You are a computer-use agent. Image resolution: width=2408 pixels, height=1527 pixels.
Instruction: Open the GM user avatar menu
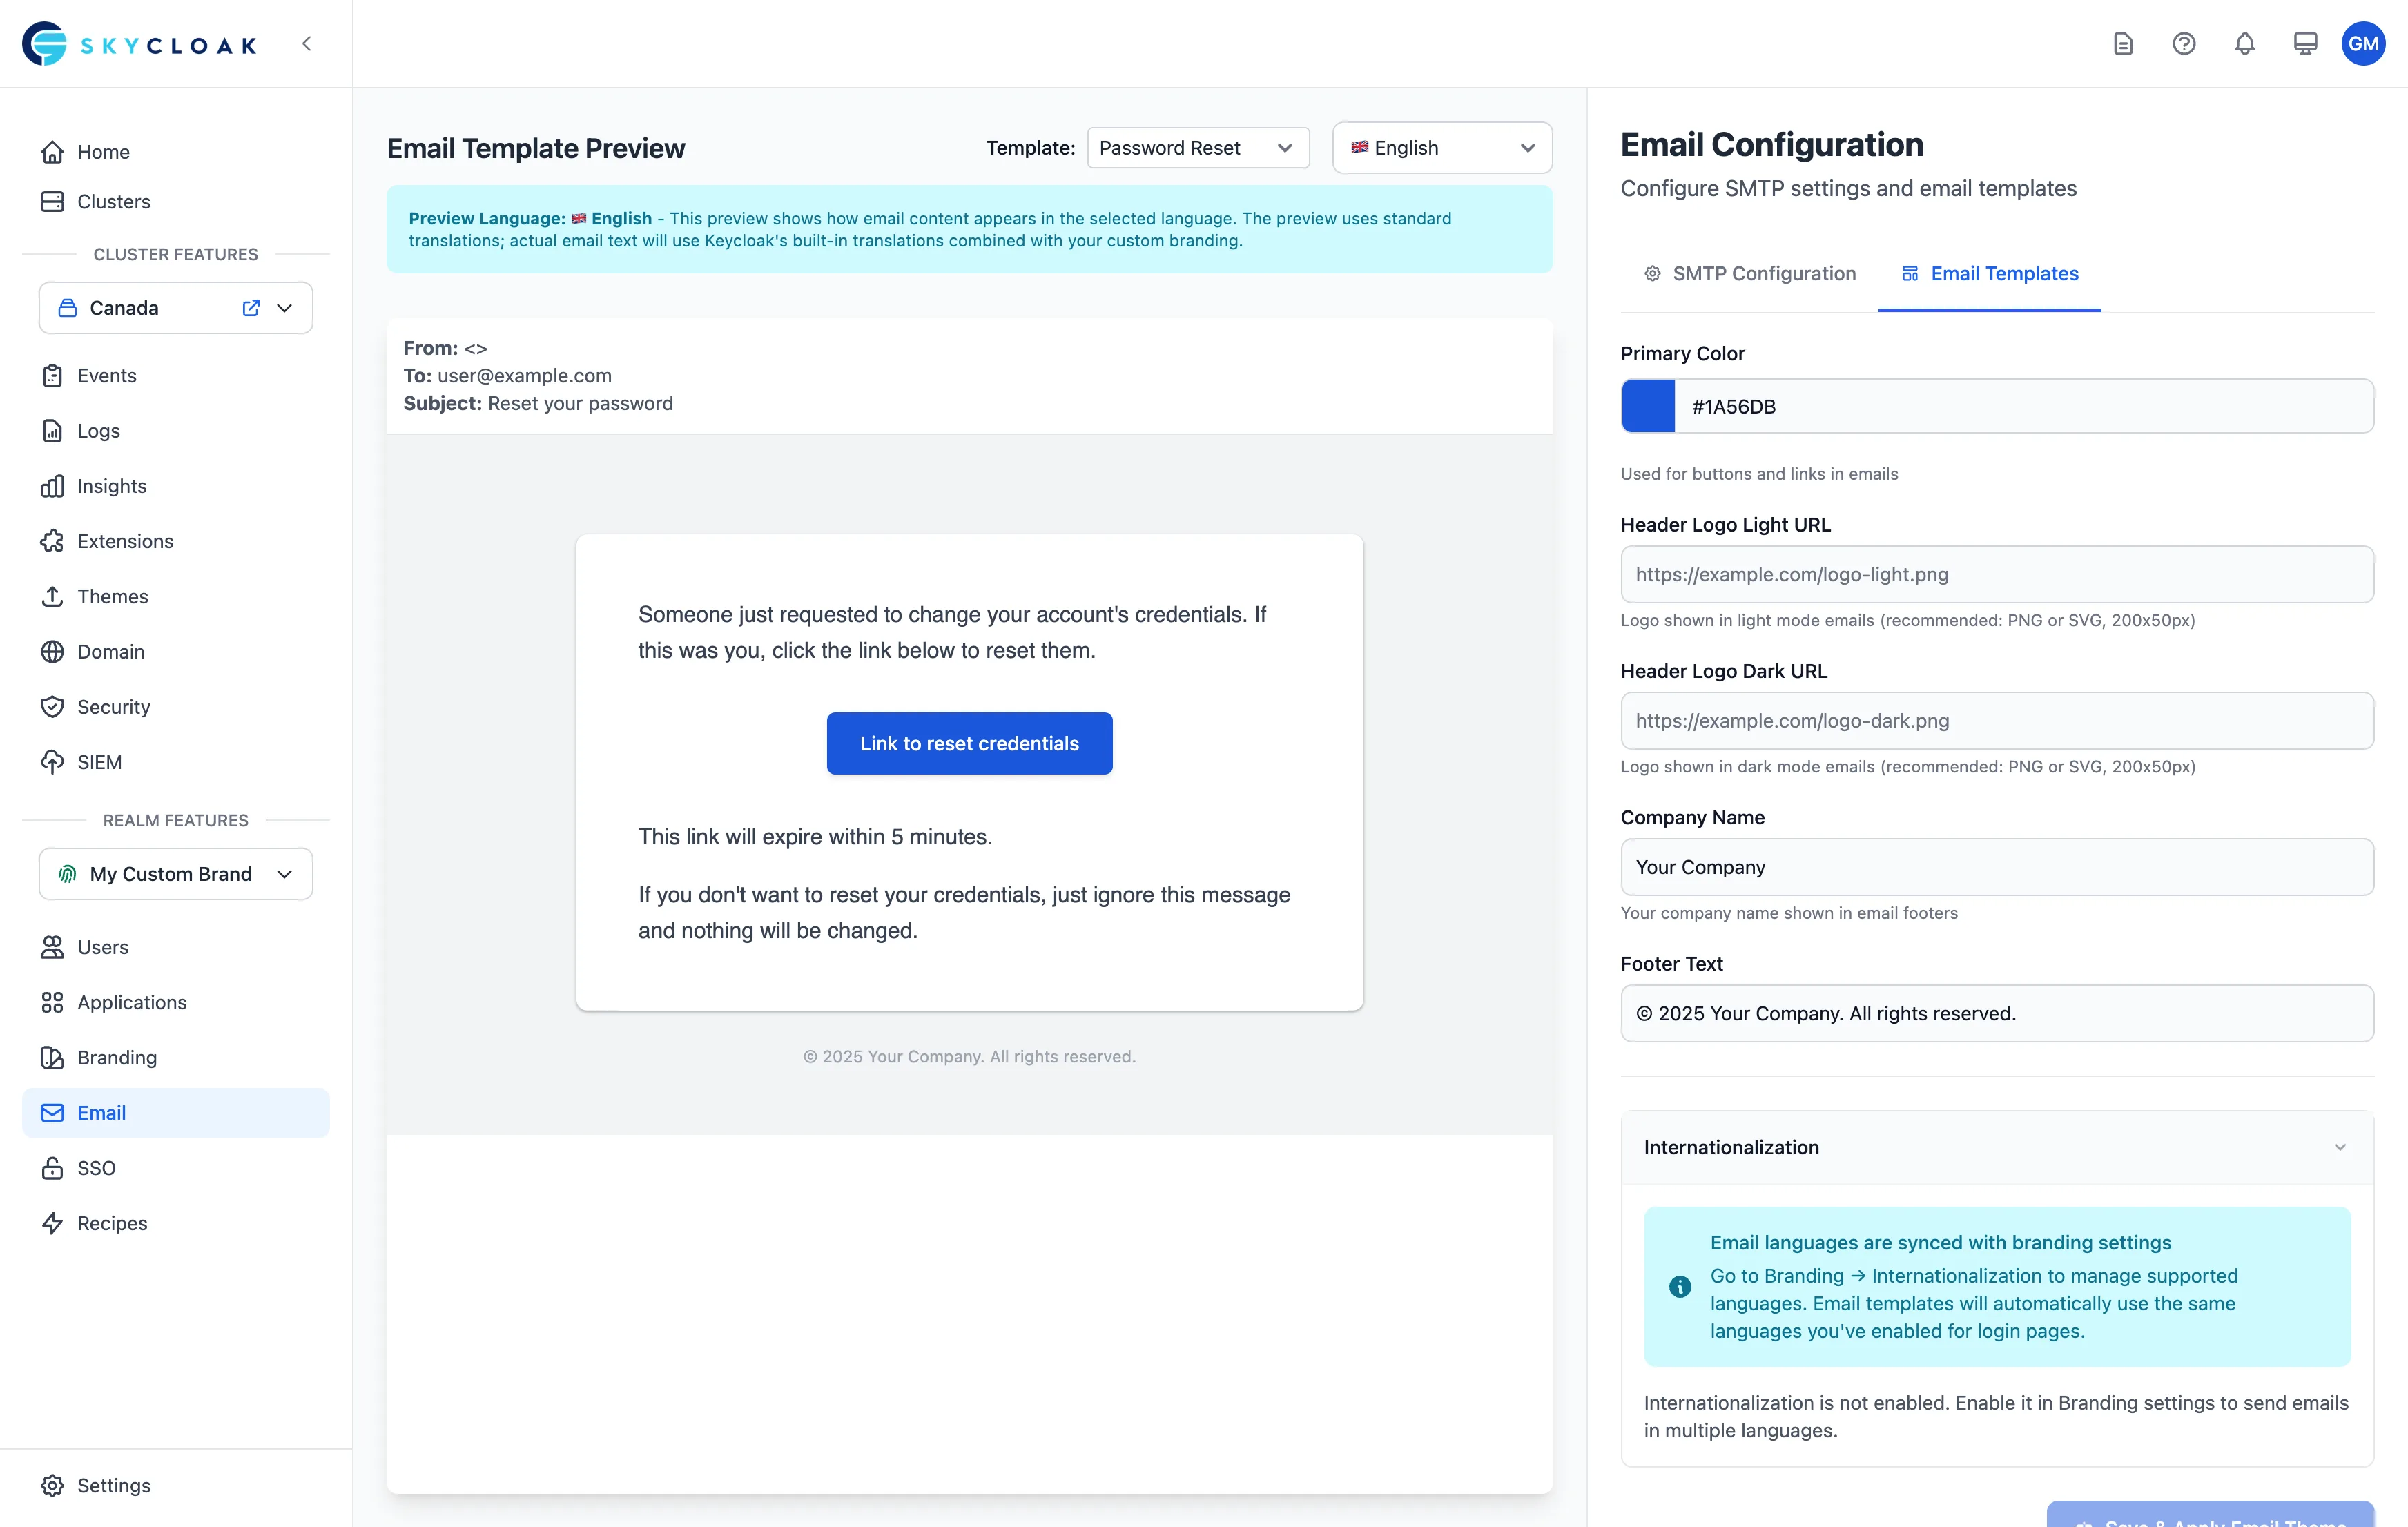tap(2364, 43)
